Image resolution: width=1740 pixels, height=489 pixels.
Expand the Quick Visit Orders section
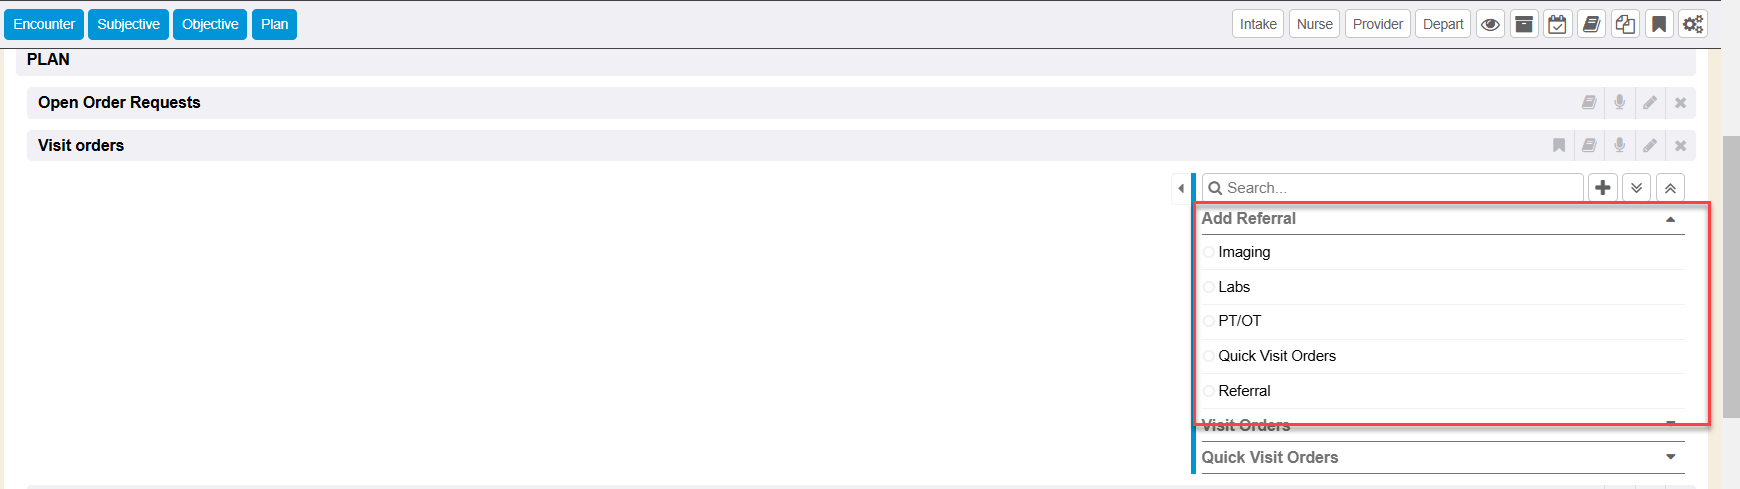[x=1670, y=457]
